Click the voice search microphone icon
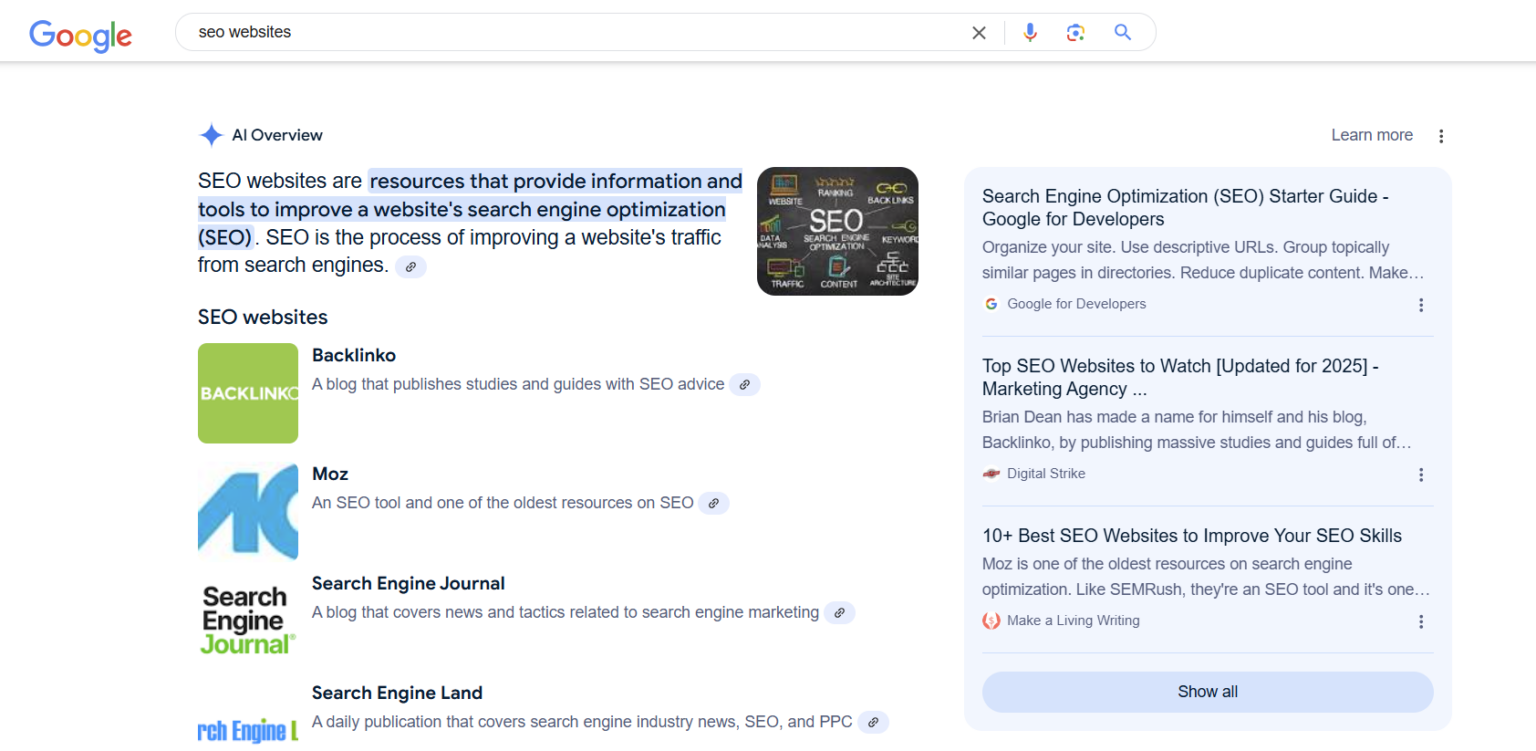 click(x=1030, y=32)
